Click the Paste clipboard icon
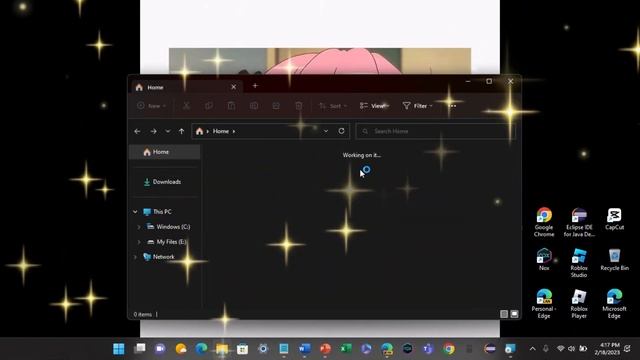This screenshot has width=640, height=360. tap(231, 106)
